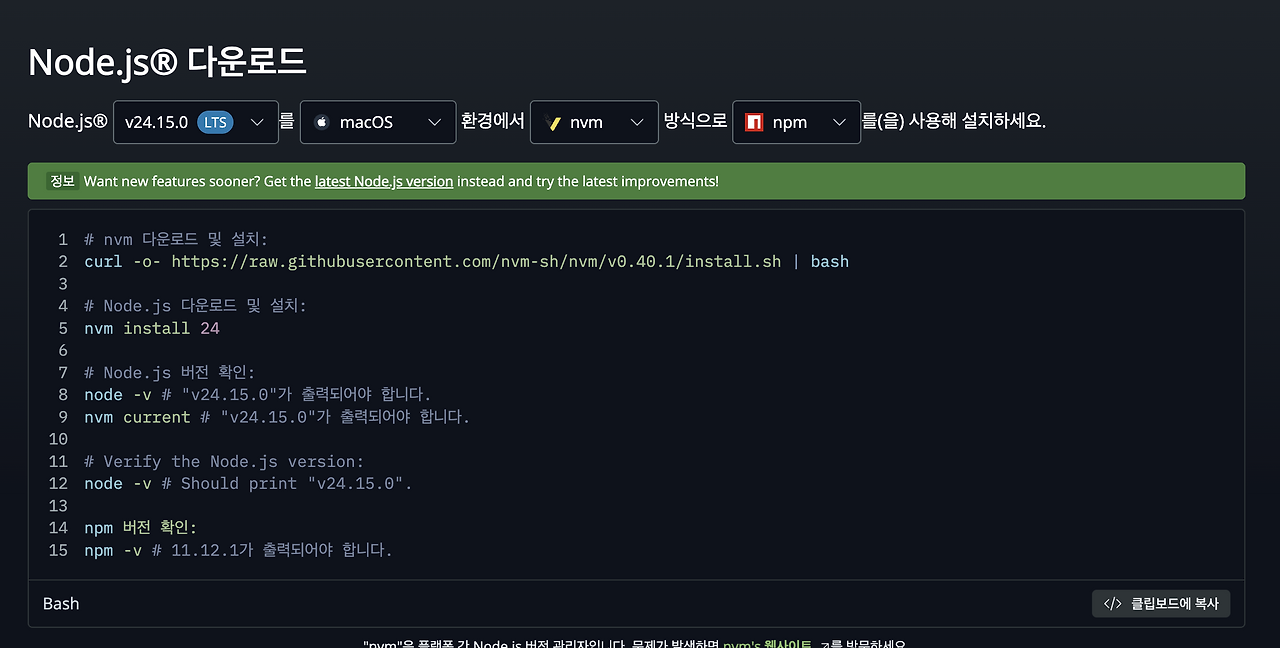Image resolution: width=1280 pixels, height=648 pixels.
Task: Click the 'npm 버전 확인:' line
Action: [x=141, y=527]
